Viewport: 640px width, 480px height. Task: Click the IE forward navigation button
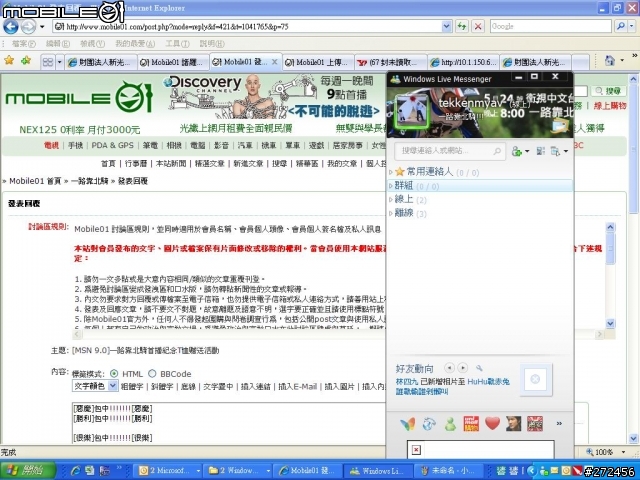28,27
